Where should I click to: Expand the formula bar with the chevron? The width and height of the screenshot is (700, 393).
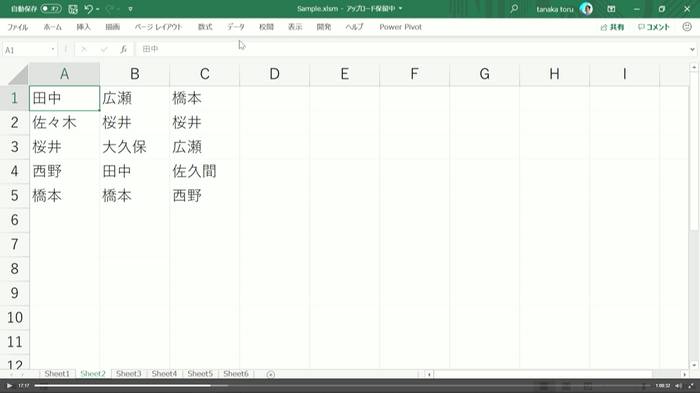click(692, 50)
